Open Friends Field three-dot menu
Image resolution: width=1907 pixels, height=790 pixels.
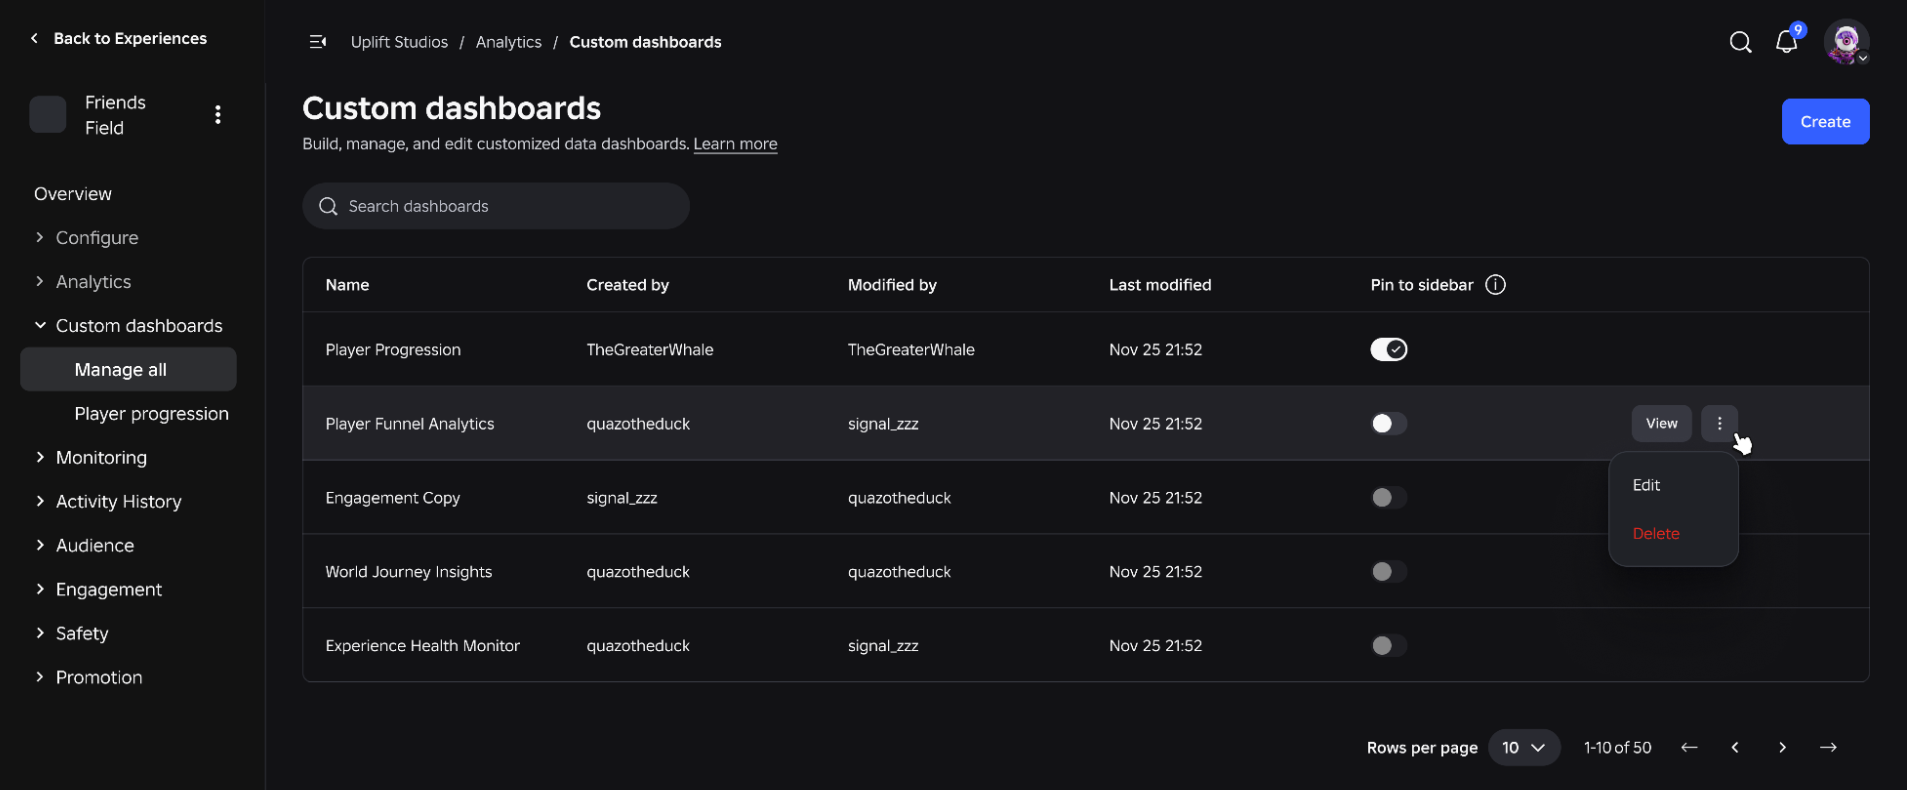pos(217,115)
